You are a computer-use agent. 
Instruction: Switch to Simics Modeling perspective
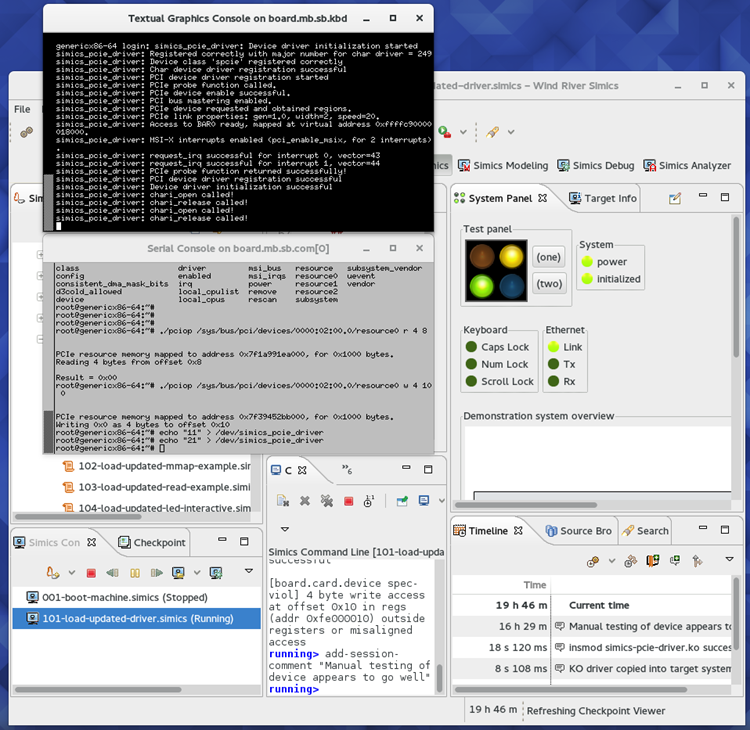click(503, 166)
